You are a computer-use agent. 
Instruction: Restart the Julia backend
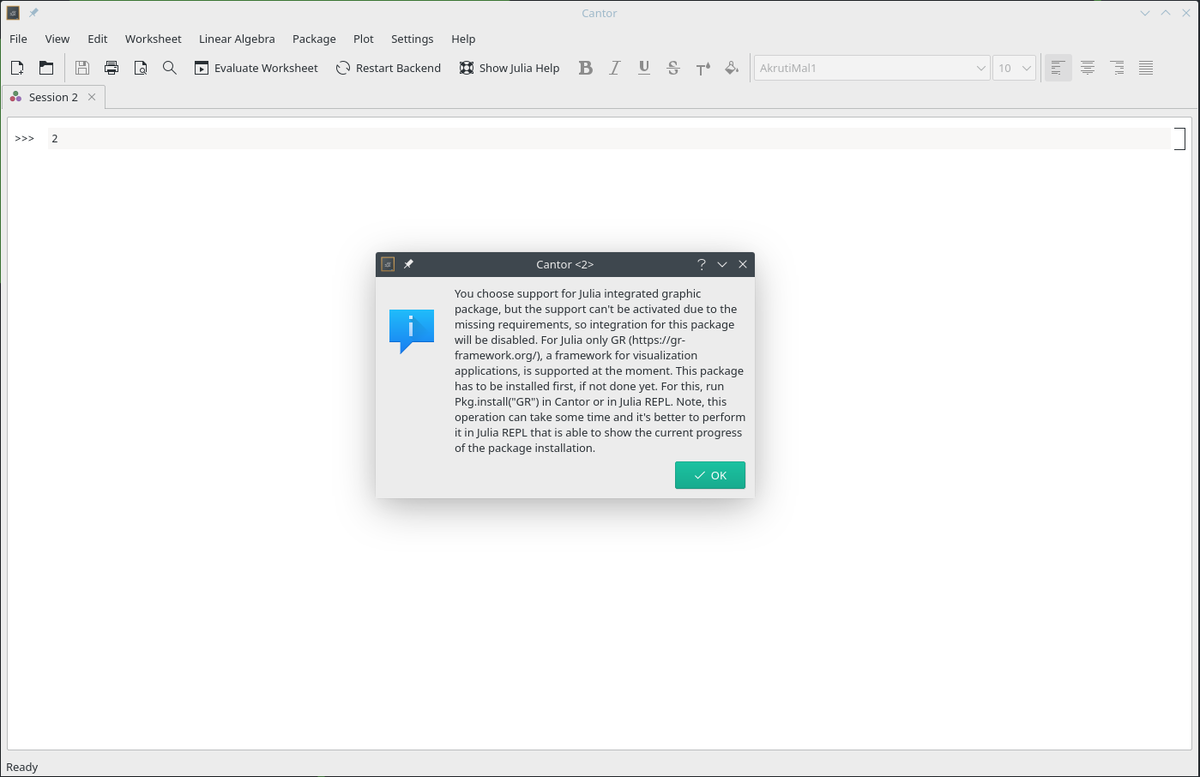pos(388,68)
